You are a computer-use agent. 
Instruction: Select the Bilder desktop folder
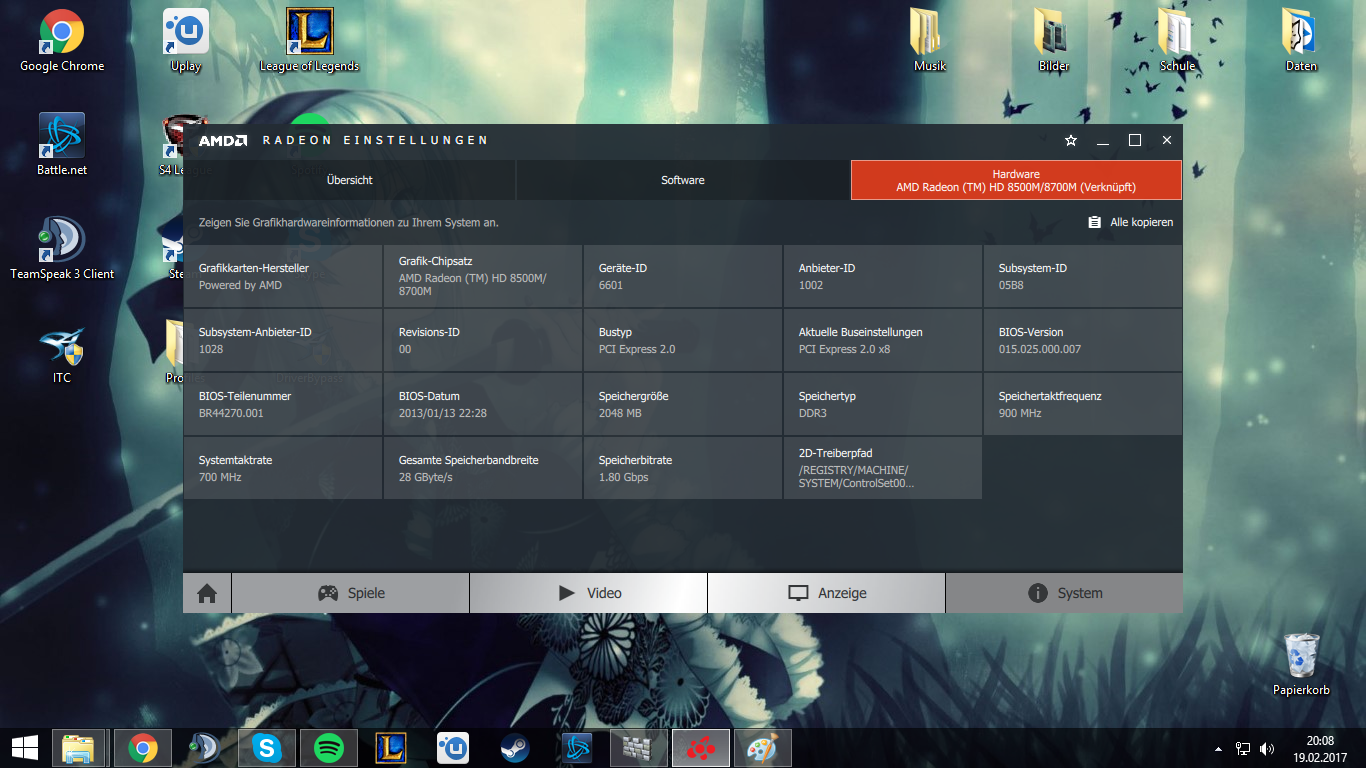1054,41
